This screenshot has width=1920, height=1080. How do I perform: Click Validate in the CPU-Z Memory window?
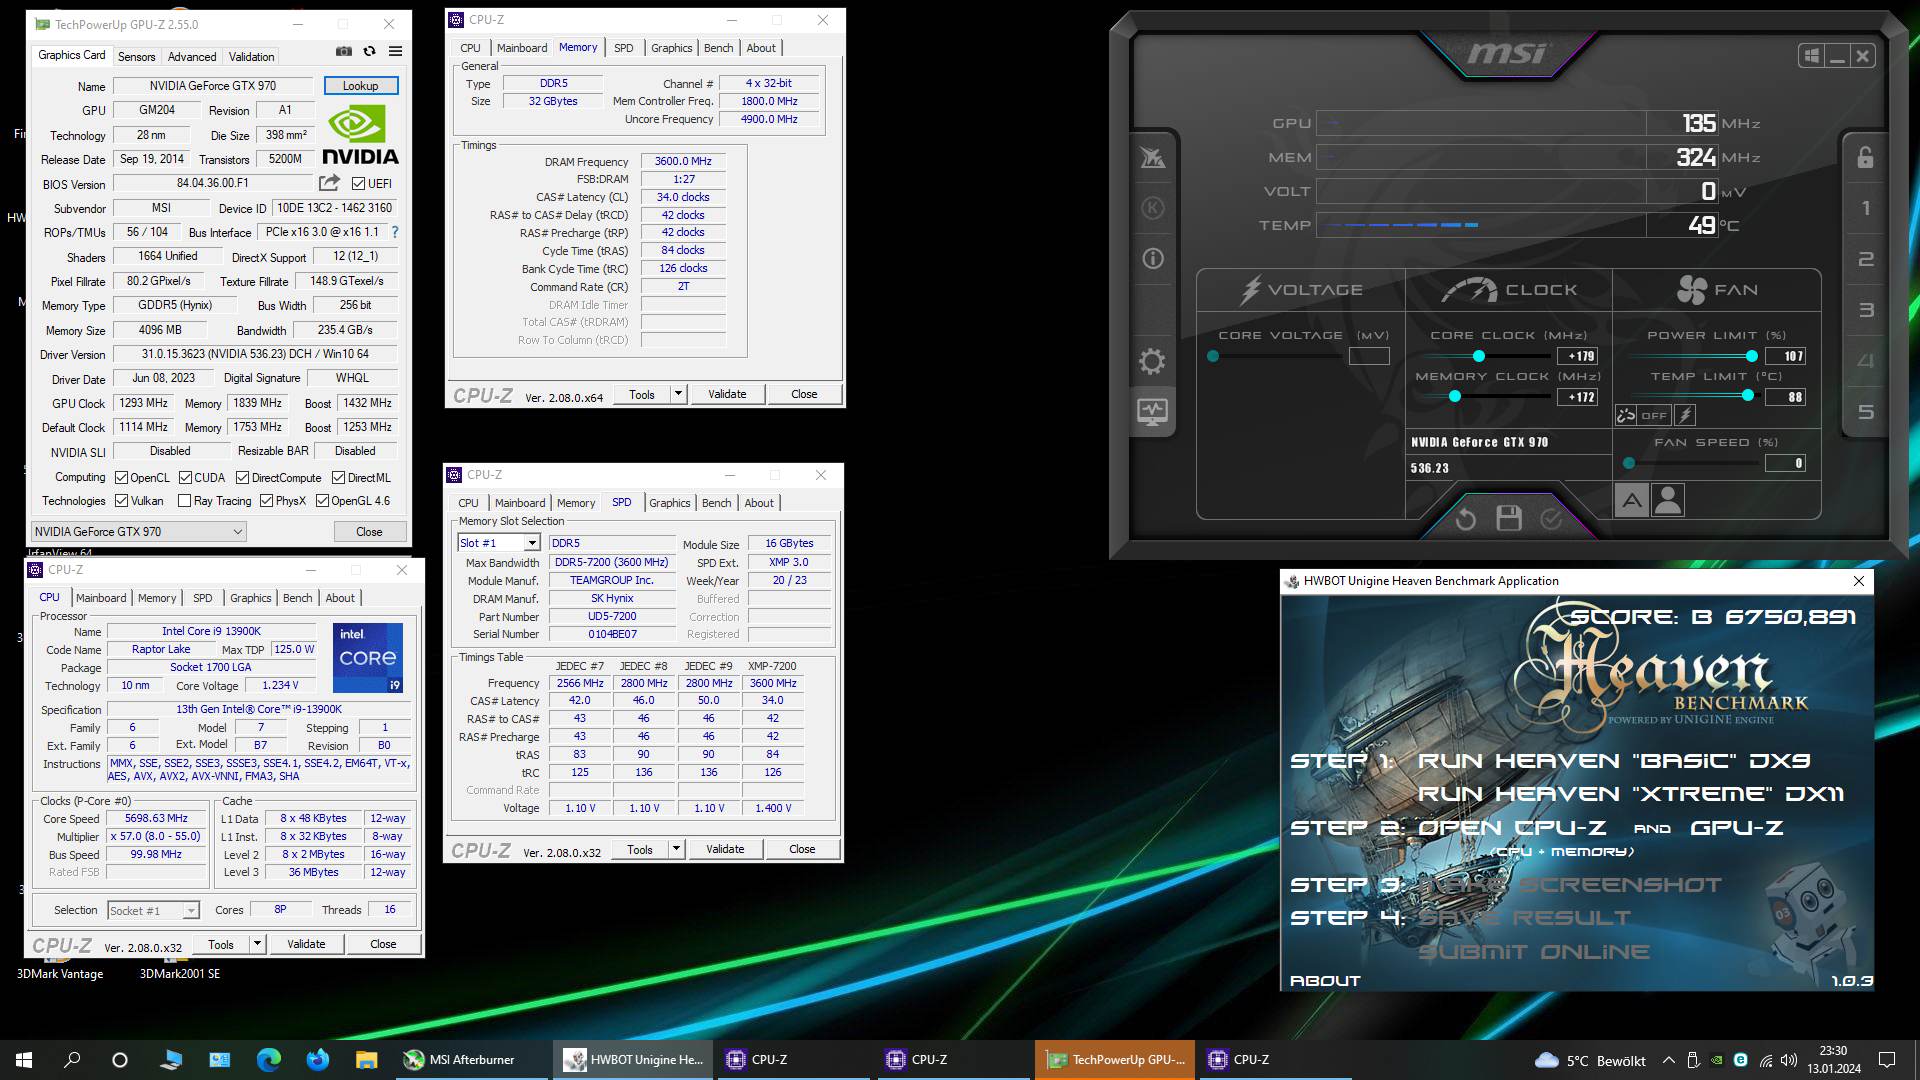click(727, 394)
